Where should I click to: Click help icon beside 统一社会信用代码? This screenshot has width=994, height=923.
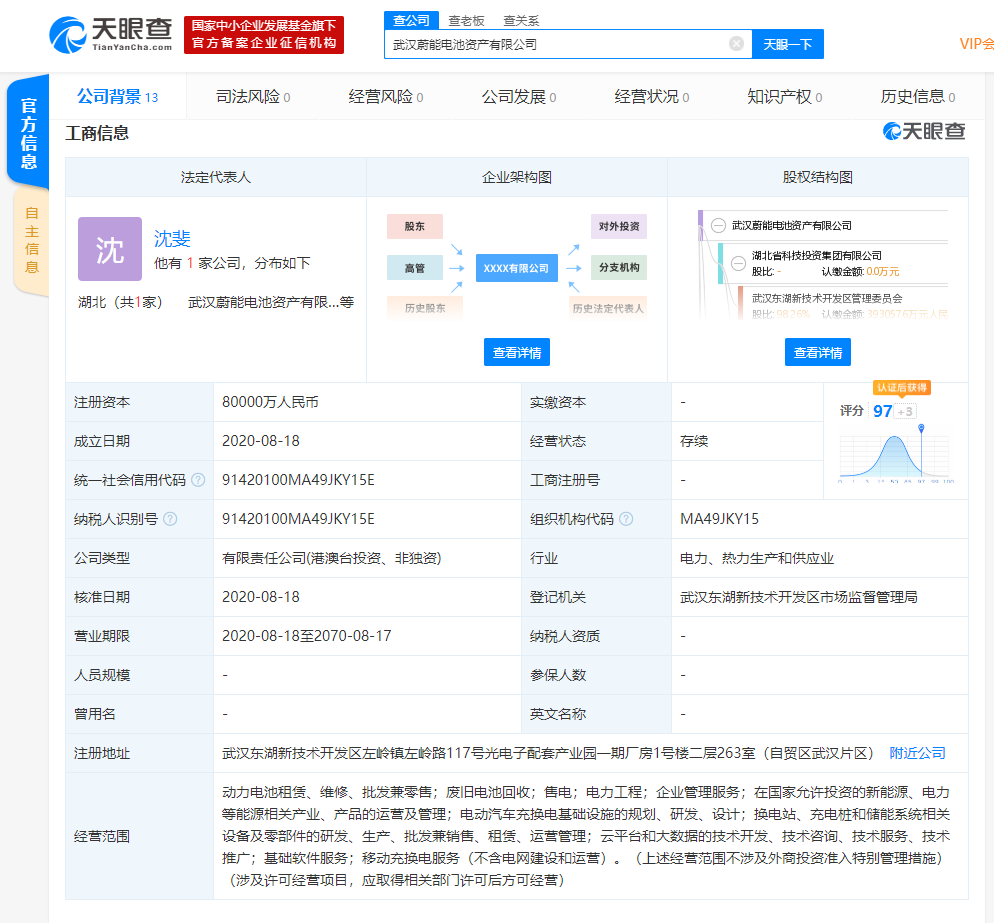pos(198,480)
